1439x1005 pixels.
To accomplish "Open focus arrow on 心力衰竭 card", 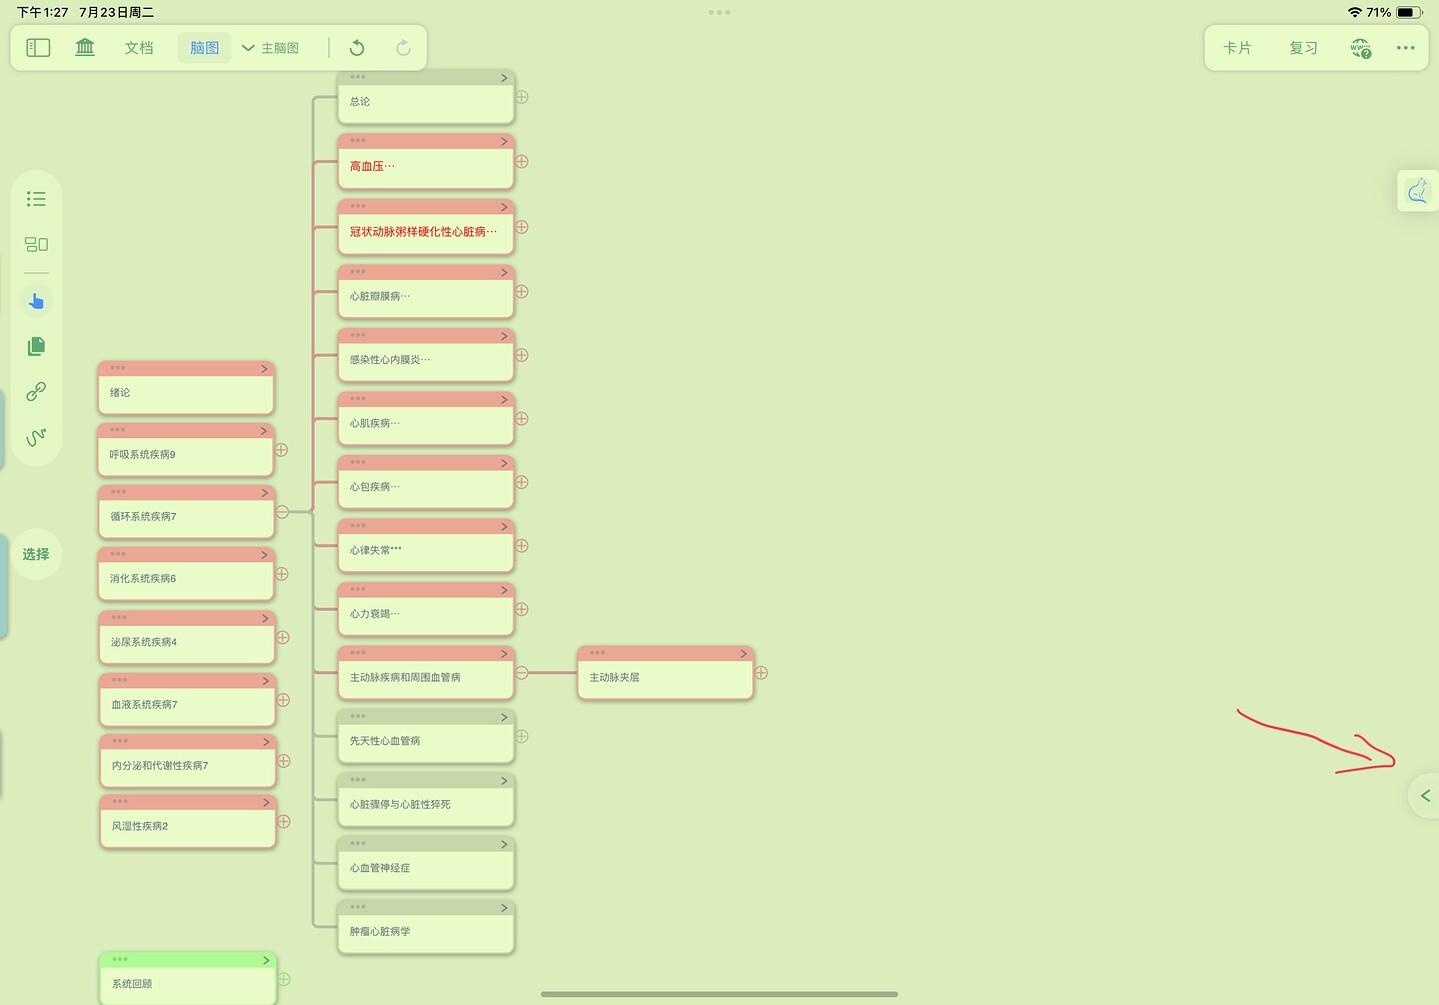I will pos(504,590).
